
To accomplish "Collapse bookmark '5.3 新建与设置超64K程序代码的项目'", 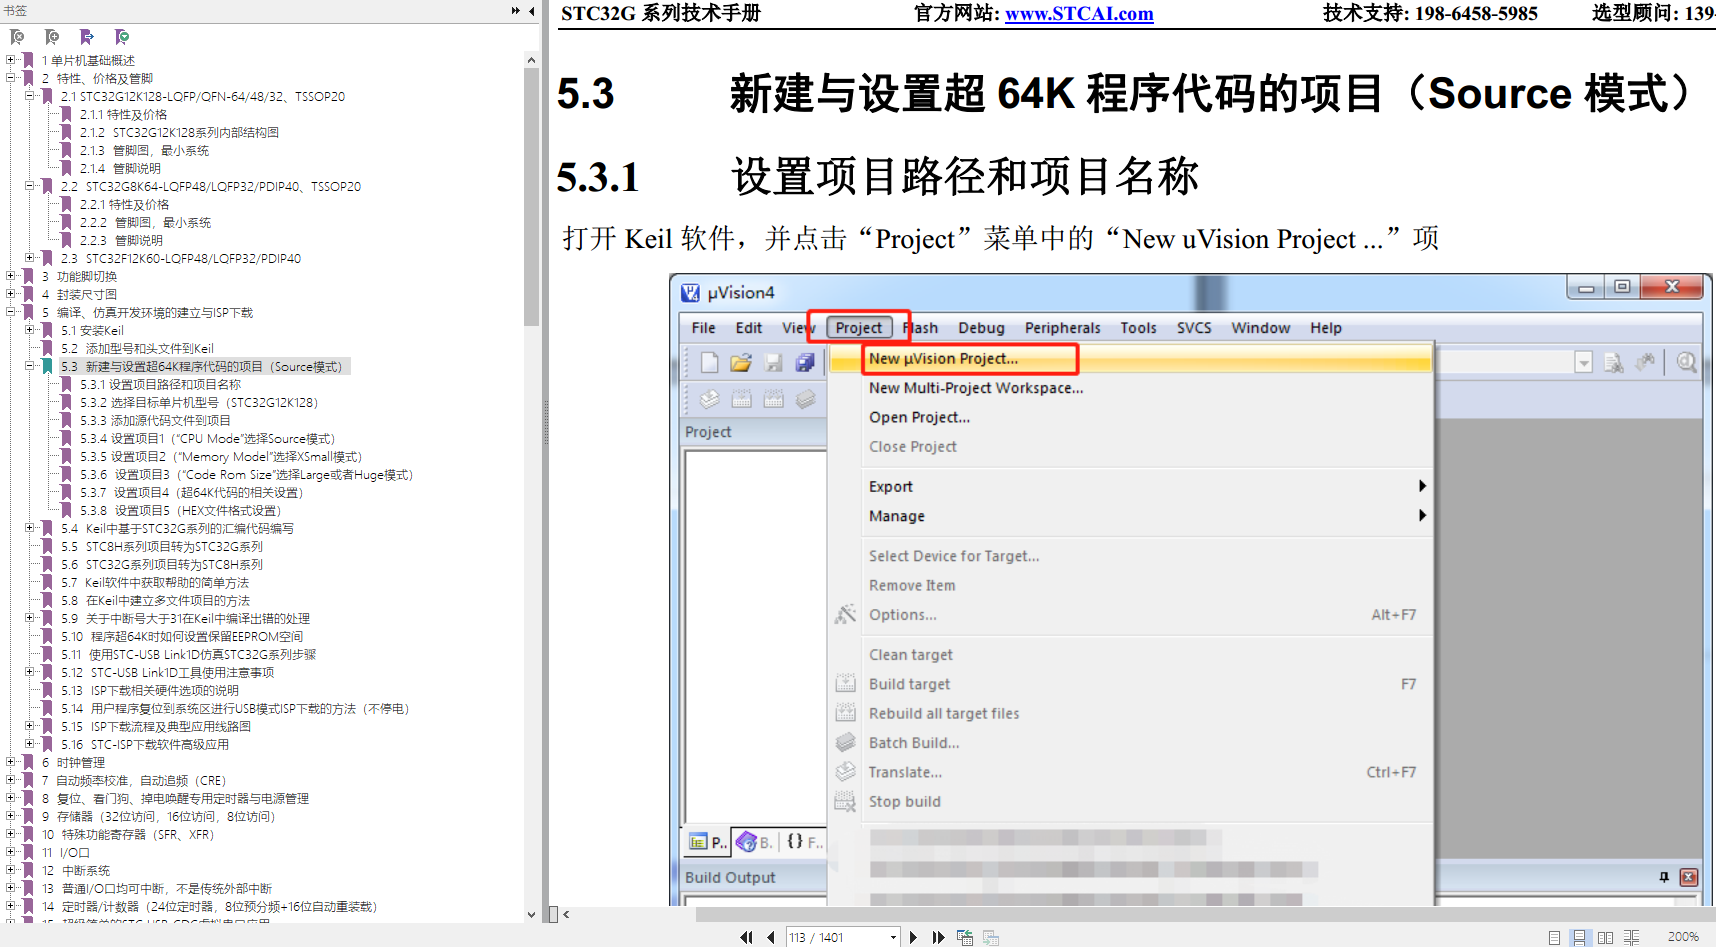I will click(29, 367).
